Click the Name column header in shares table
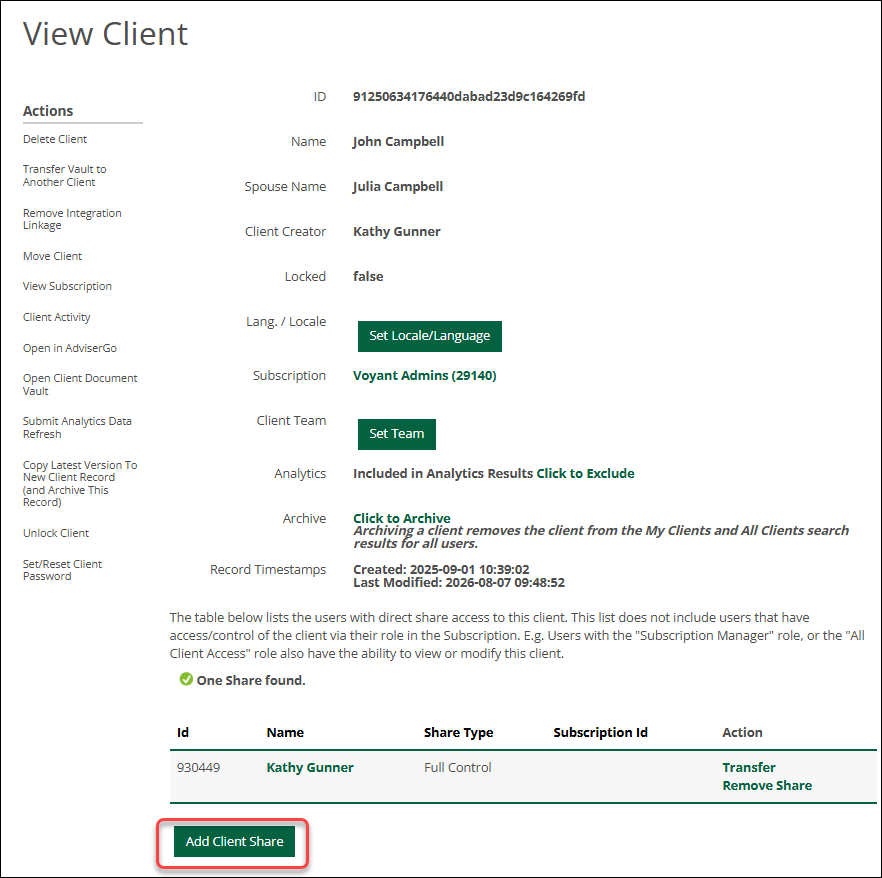The height and width of the screenshot is (878, 882). tap(285, 732)
